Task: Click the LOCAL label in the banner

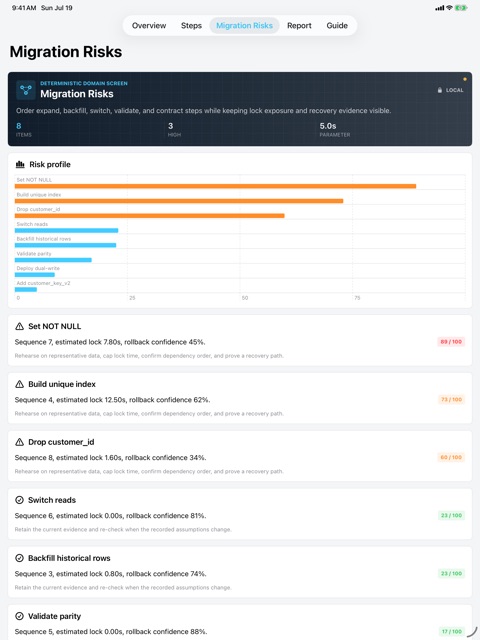Action: (x=454, y=90)
